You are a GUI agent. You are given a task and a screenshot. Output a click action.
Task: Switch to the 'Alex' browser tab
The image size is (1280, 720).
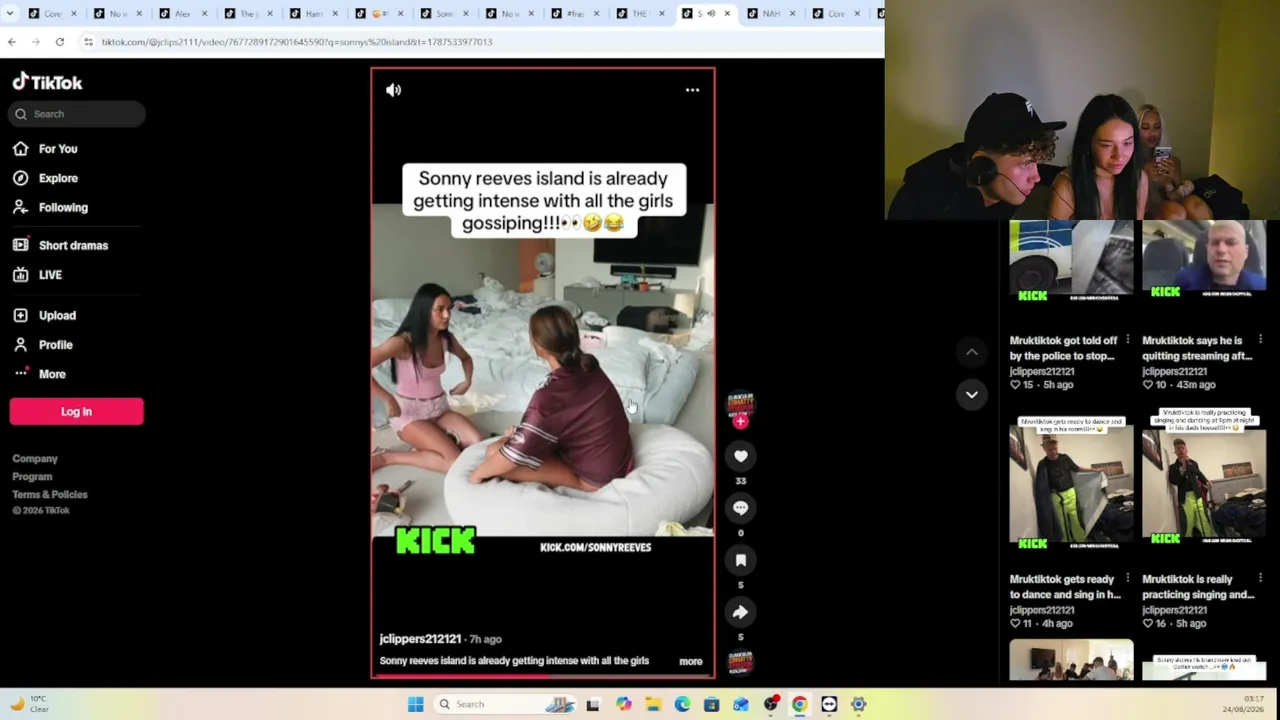[x=182, y=14]
